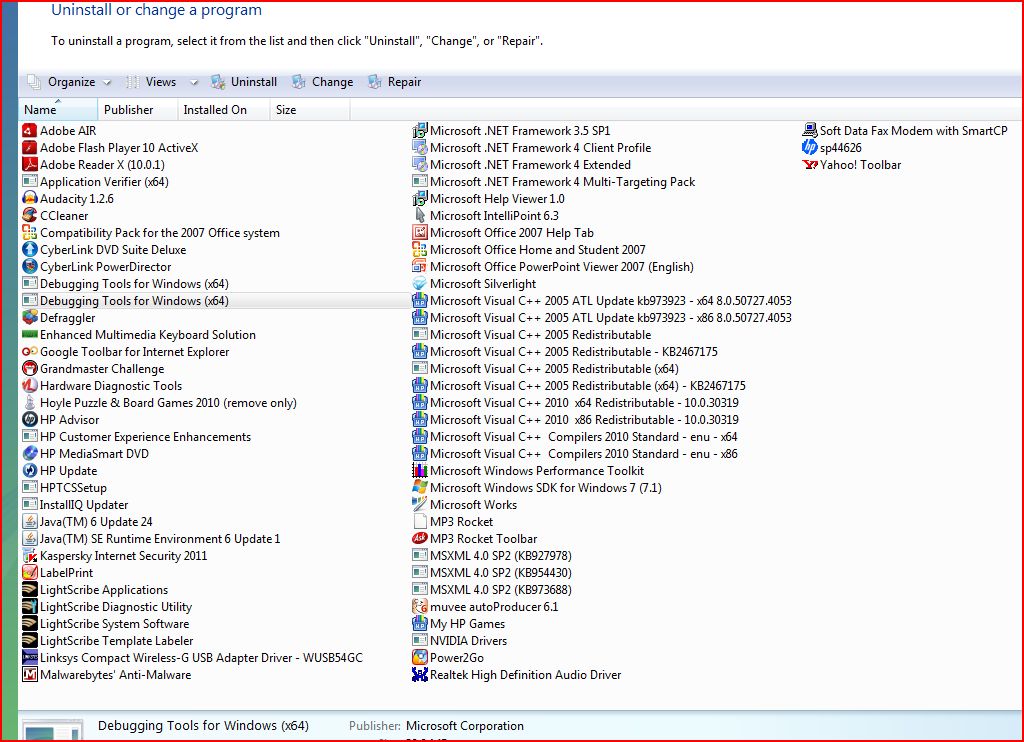Click the Soft Data Fax Modem icon
1024x742 pixels.
tap(810, 131)
